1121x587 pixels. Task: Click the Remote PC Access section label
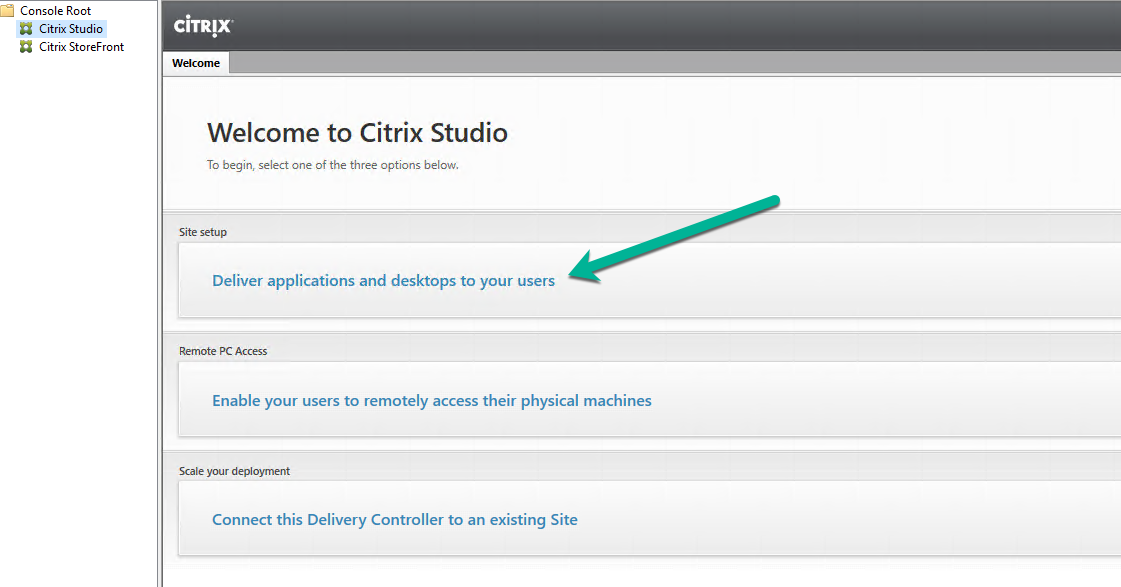223,351
